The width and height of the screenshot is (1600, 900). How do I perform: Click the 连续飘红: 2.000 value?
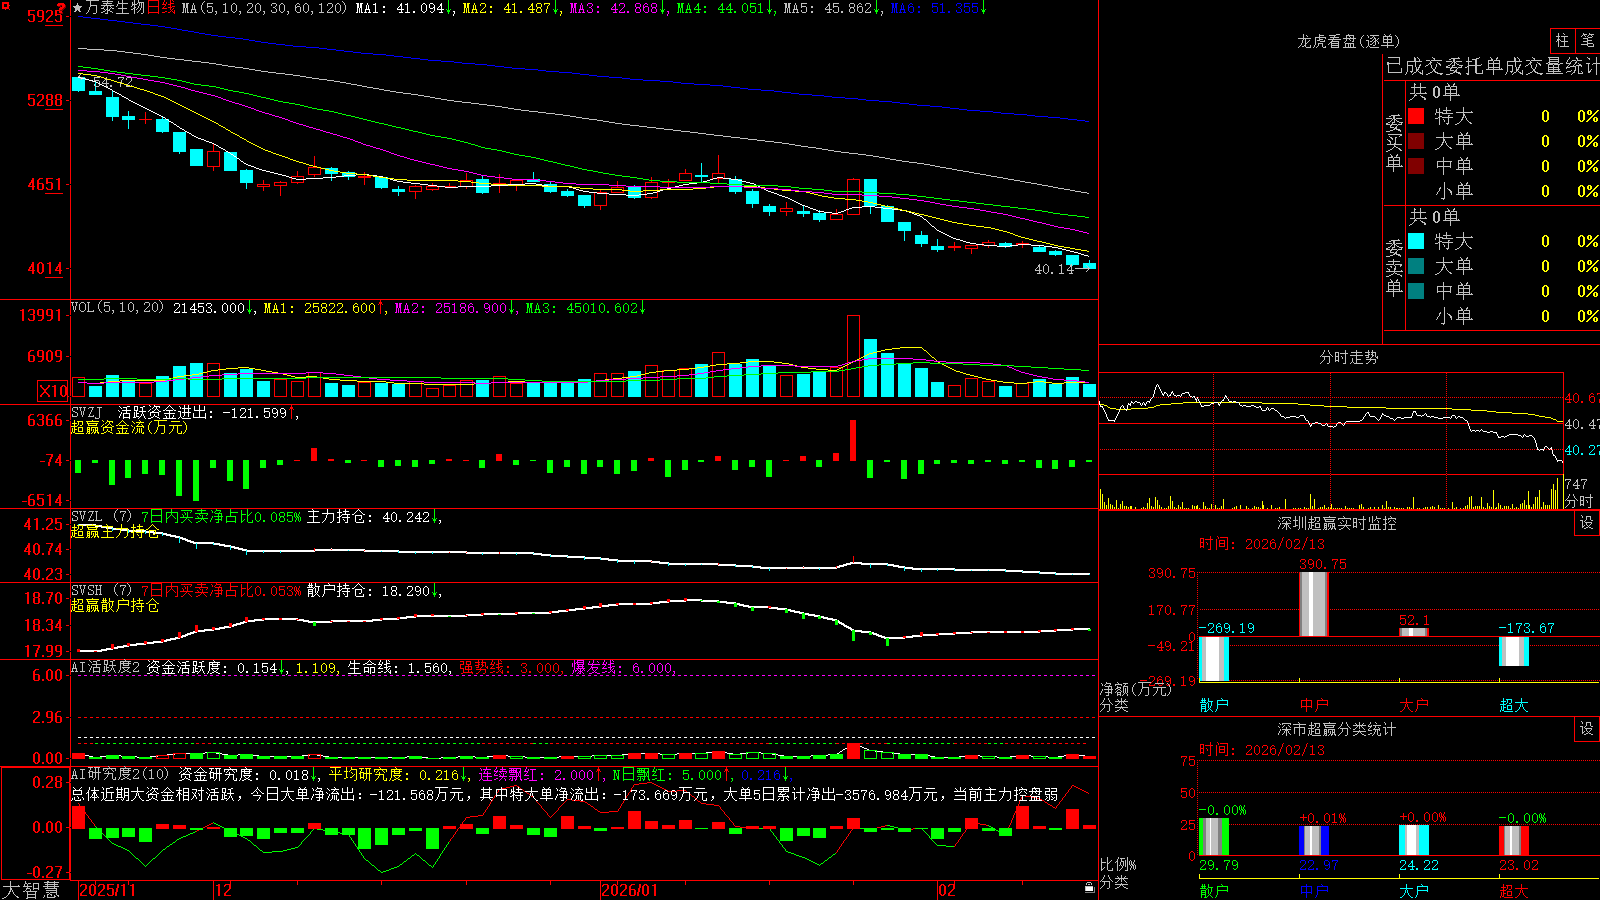coord(541,774)
